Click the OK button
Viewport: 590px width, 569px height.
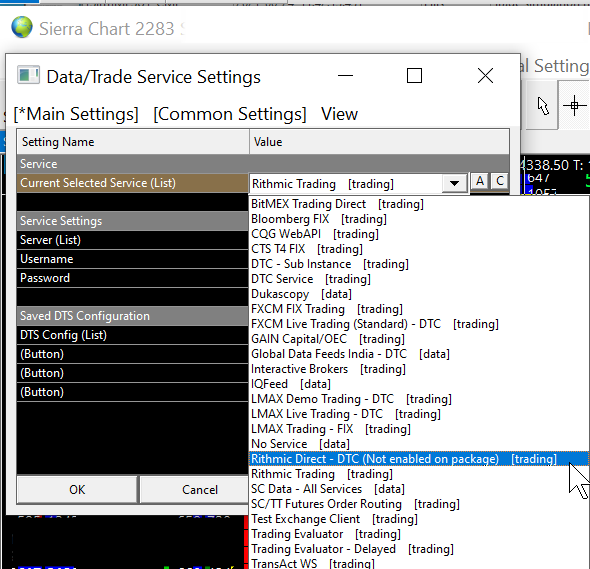click(x=77, y=490)
